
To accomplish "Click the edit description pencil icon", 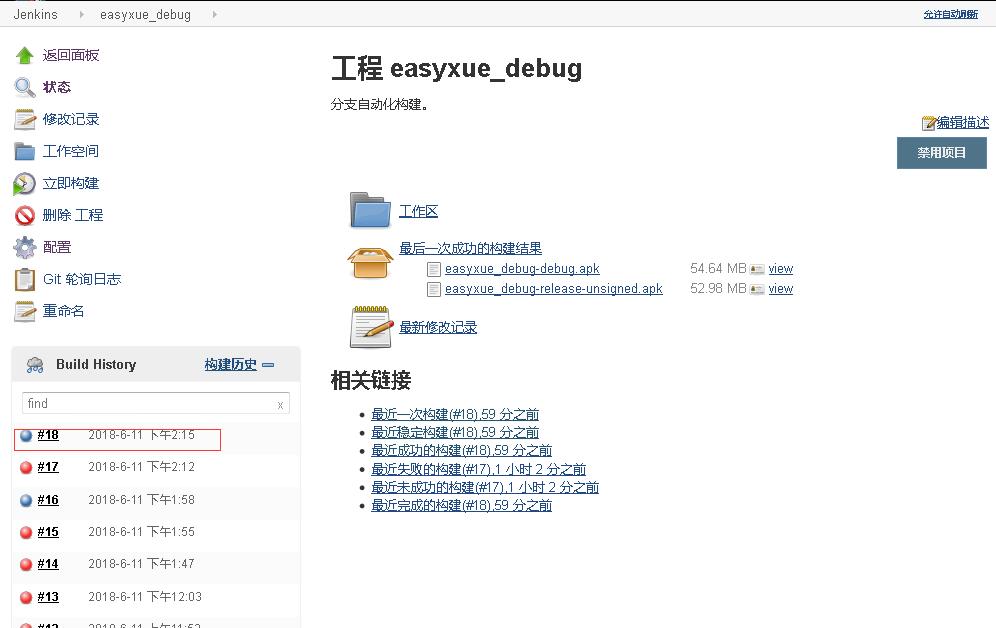I will pyautogui.click(x=929, y=123).
